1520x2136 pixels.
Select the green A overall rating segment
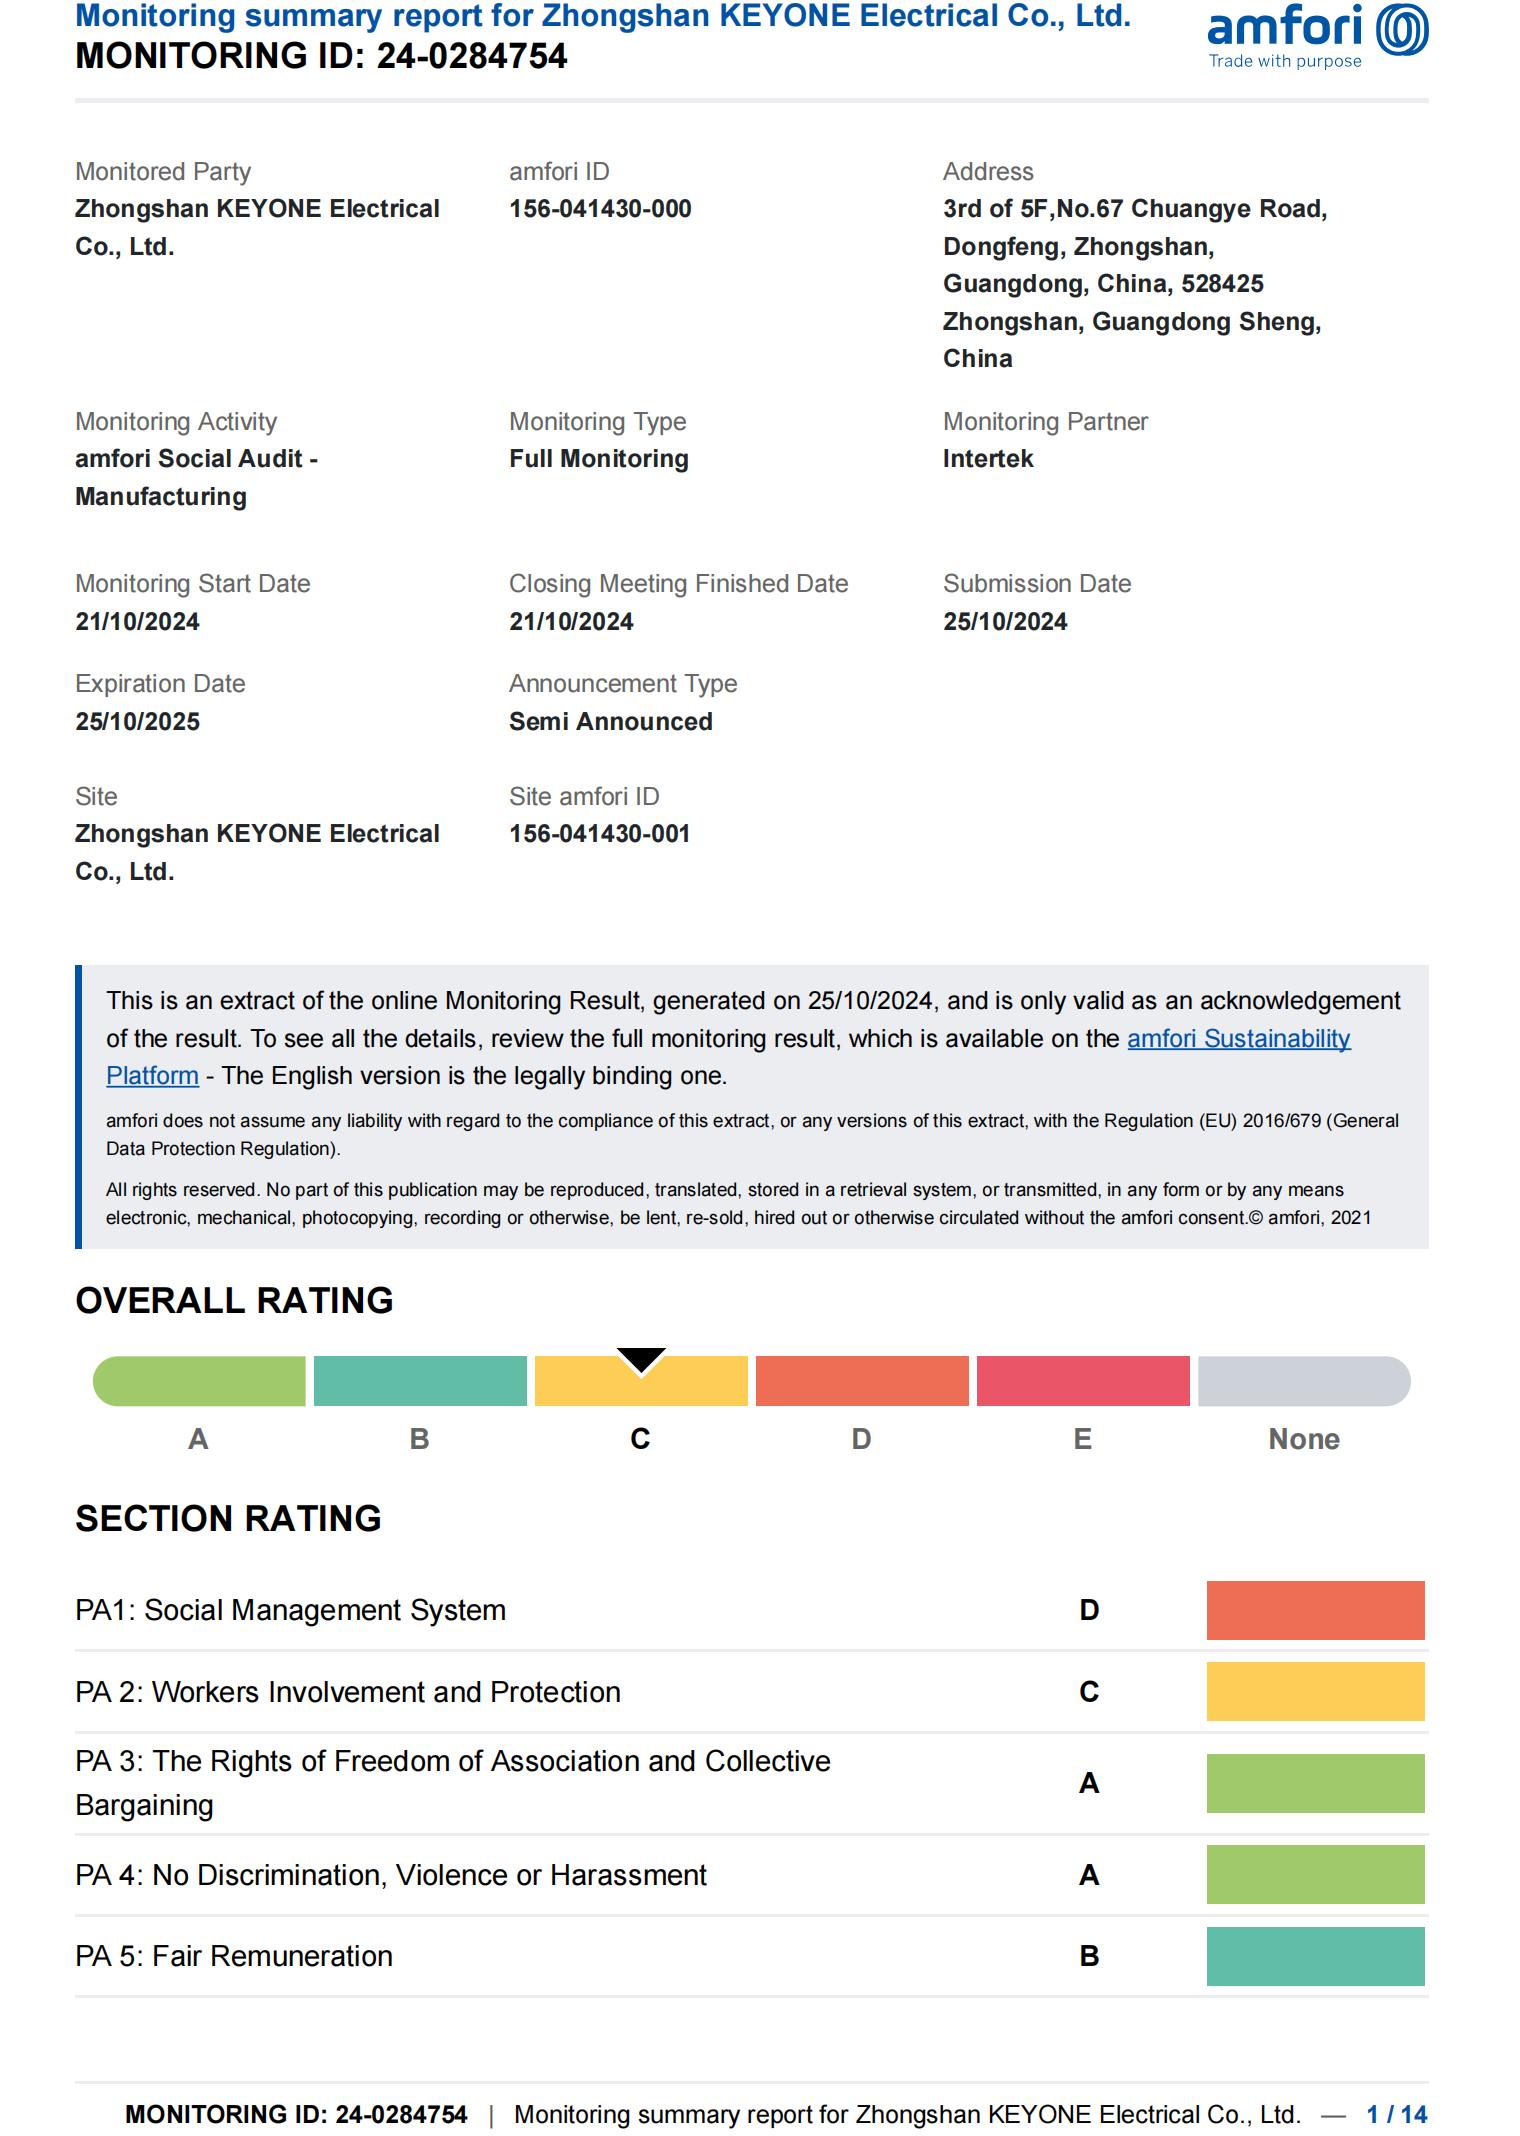pos(199,1382)
